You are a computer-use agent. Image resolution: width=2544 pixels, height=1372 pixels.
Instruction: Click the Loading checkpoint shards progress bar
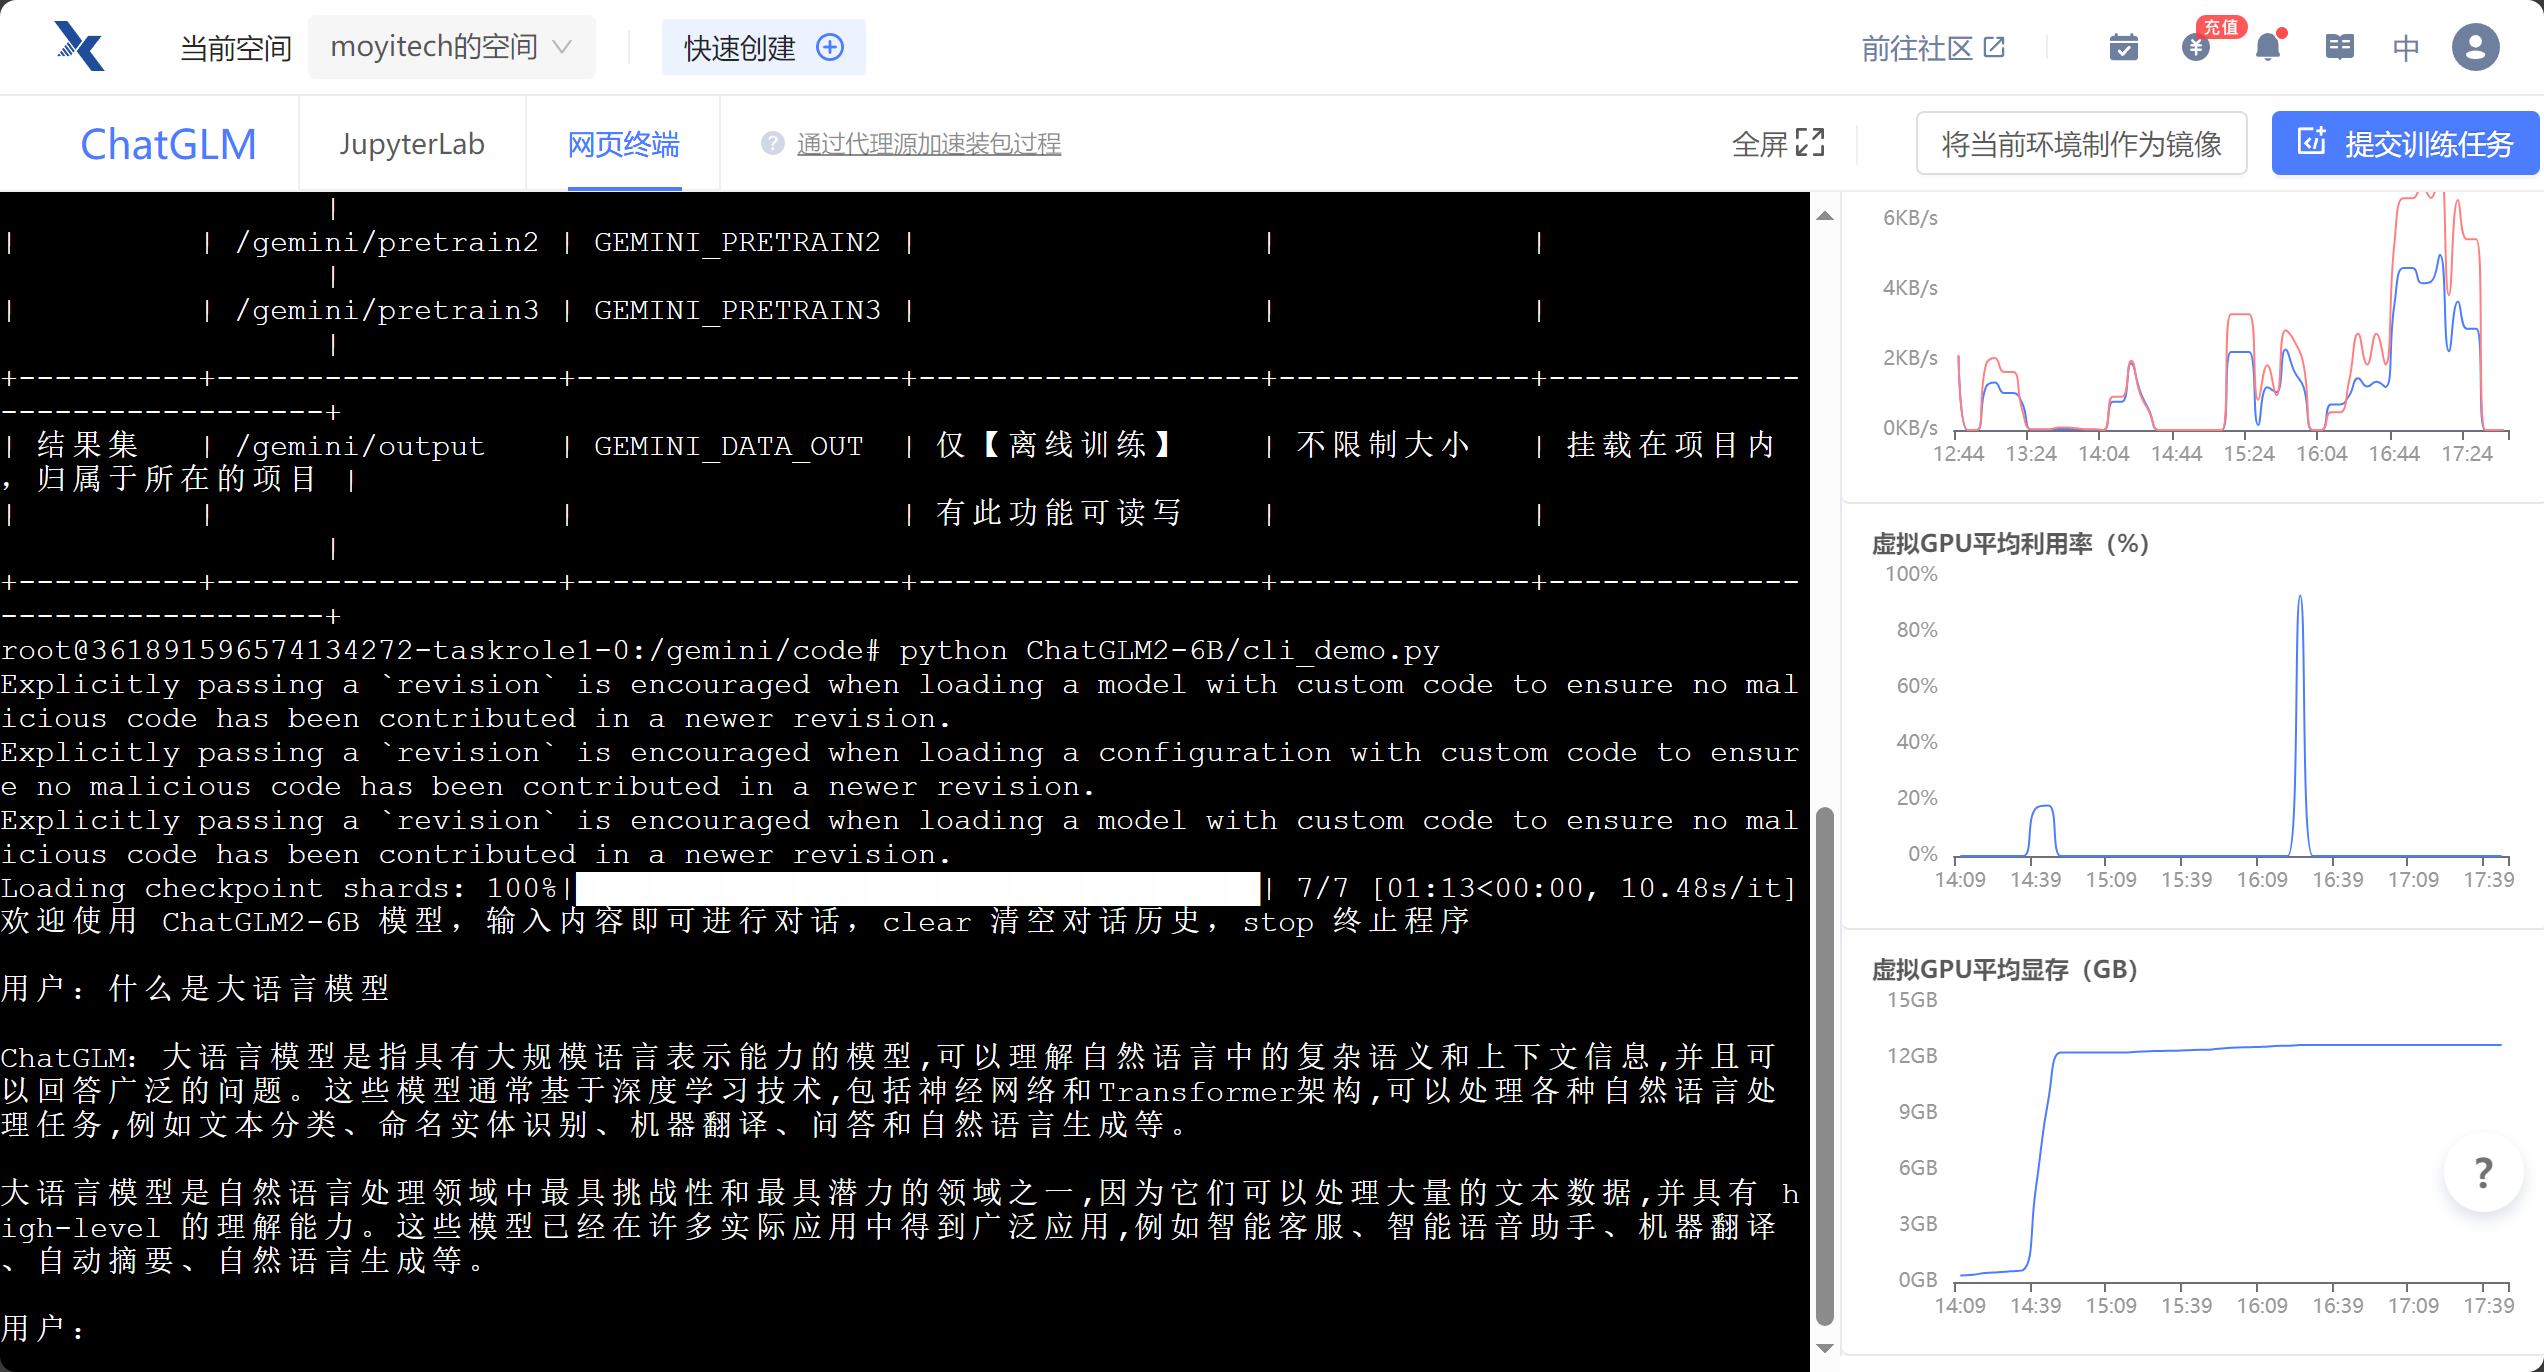point(918,888)
